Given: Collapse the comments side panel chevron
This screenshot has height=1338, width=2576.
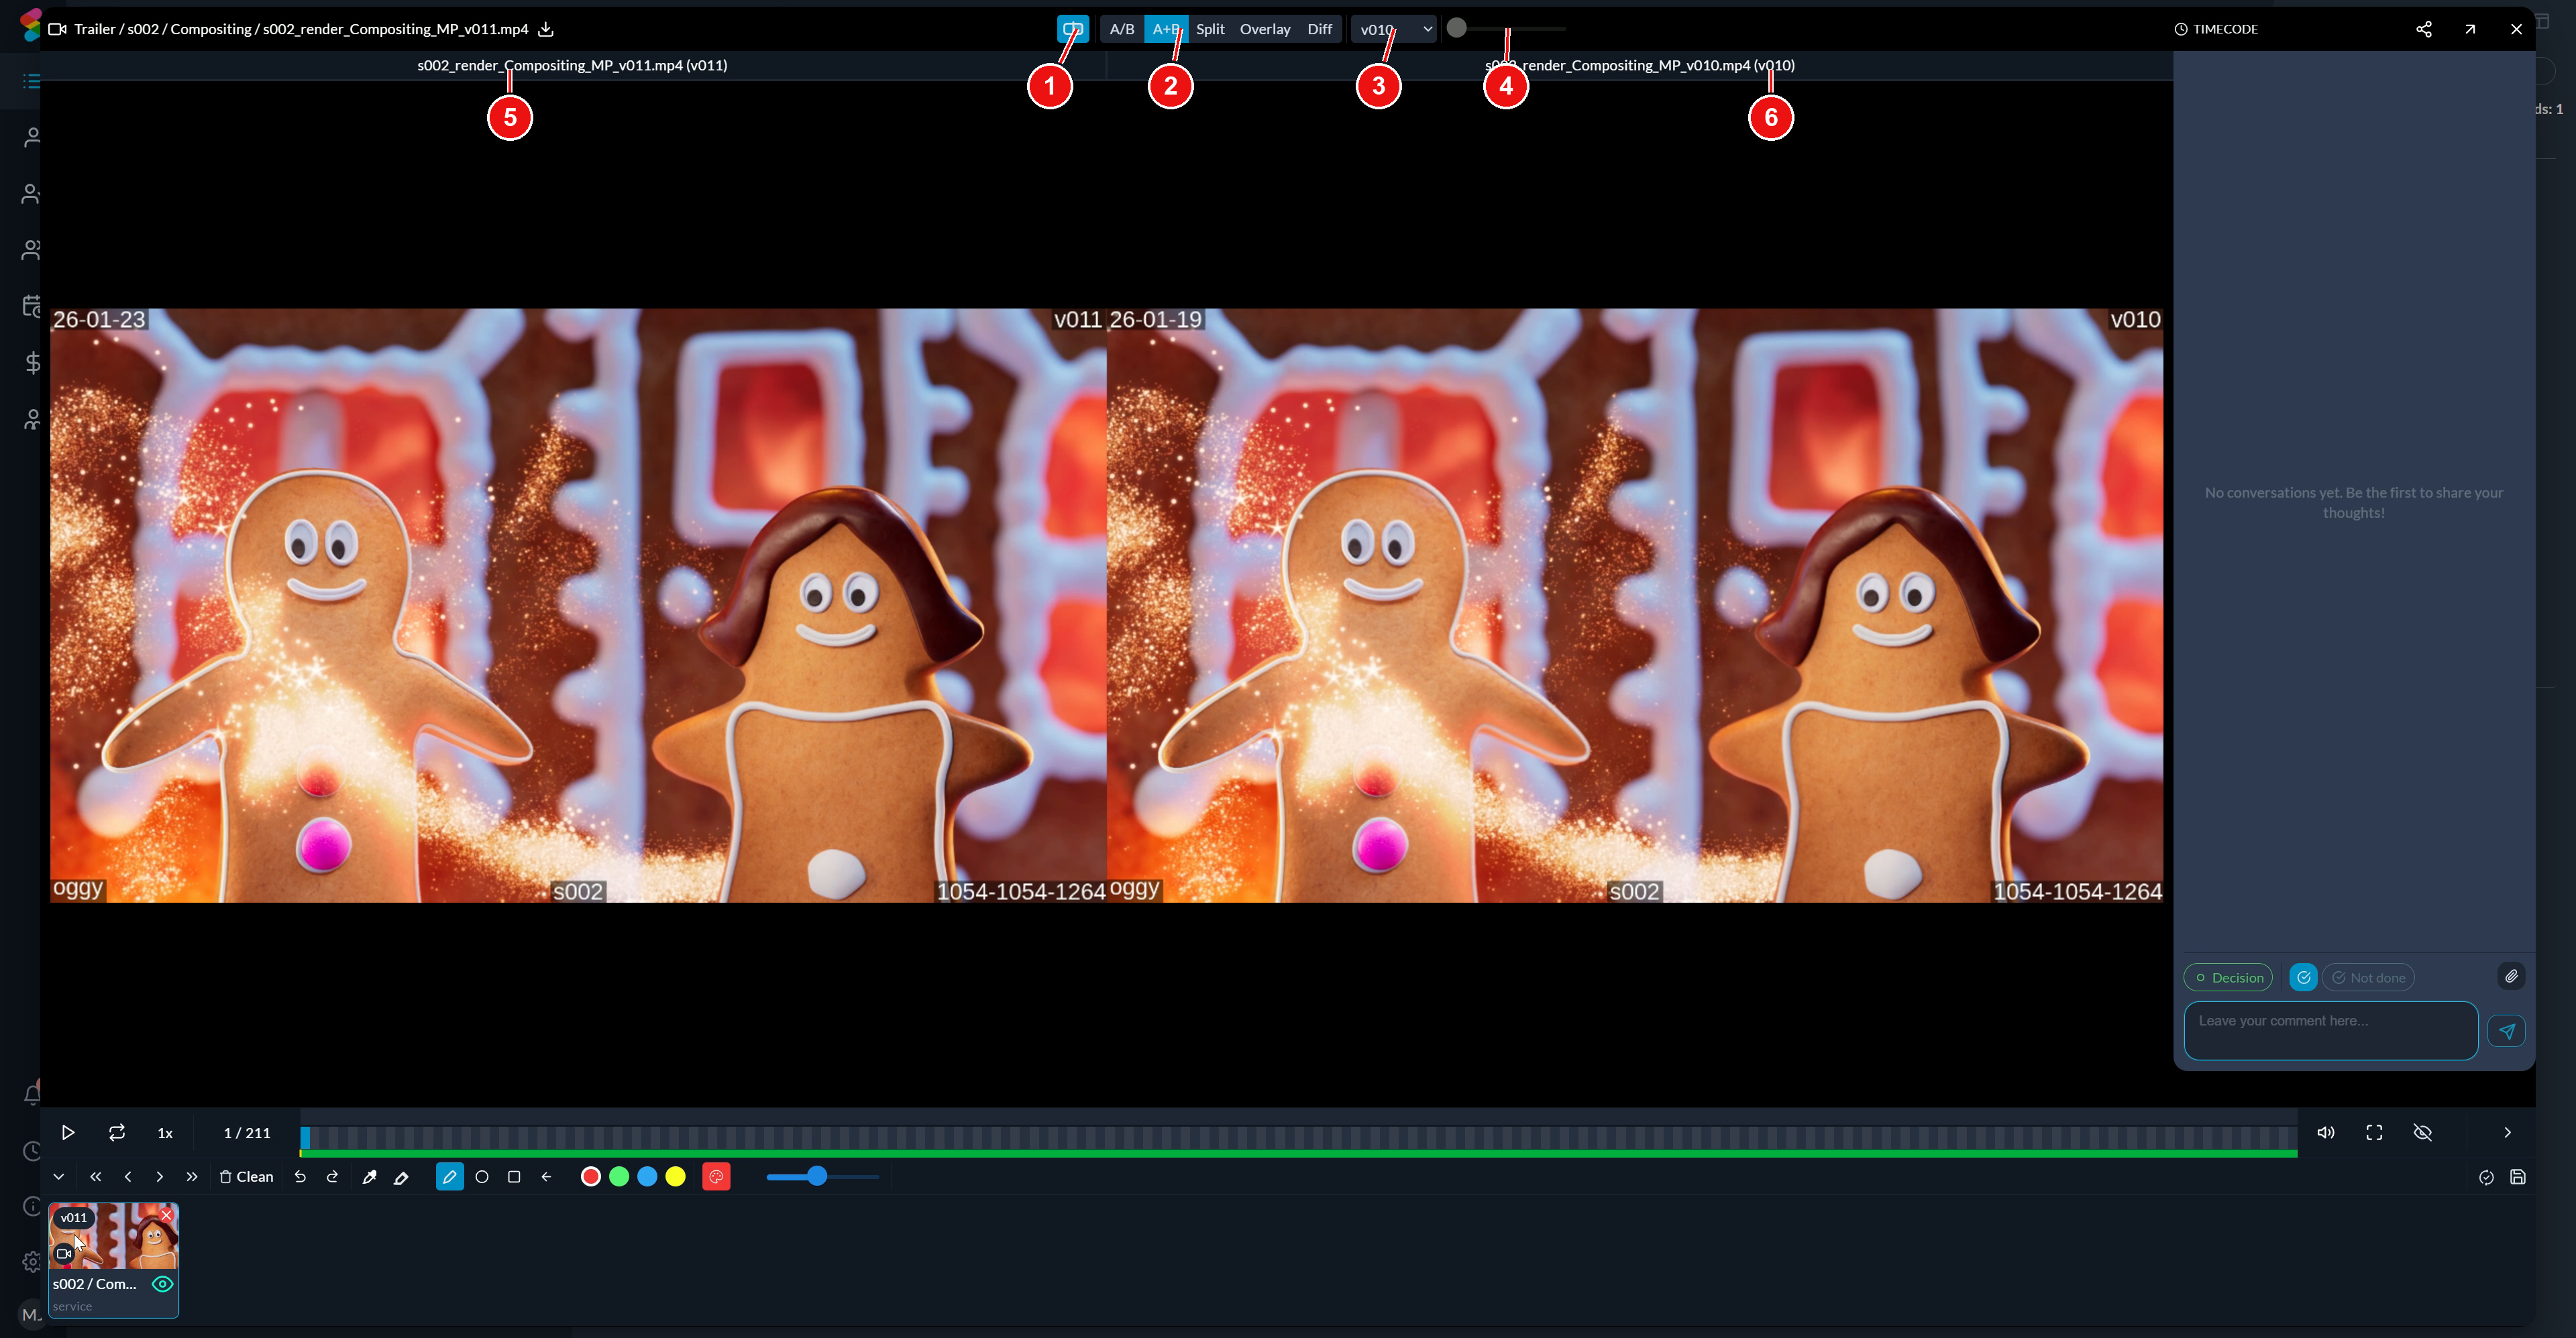Looking at the screenshot, I should coord(2507,1132).
